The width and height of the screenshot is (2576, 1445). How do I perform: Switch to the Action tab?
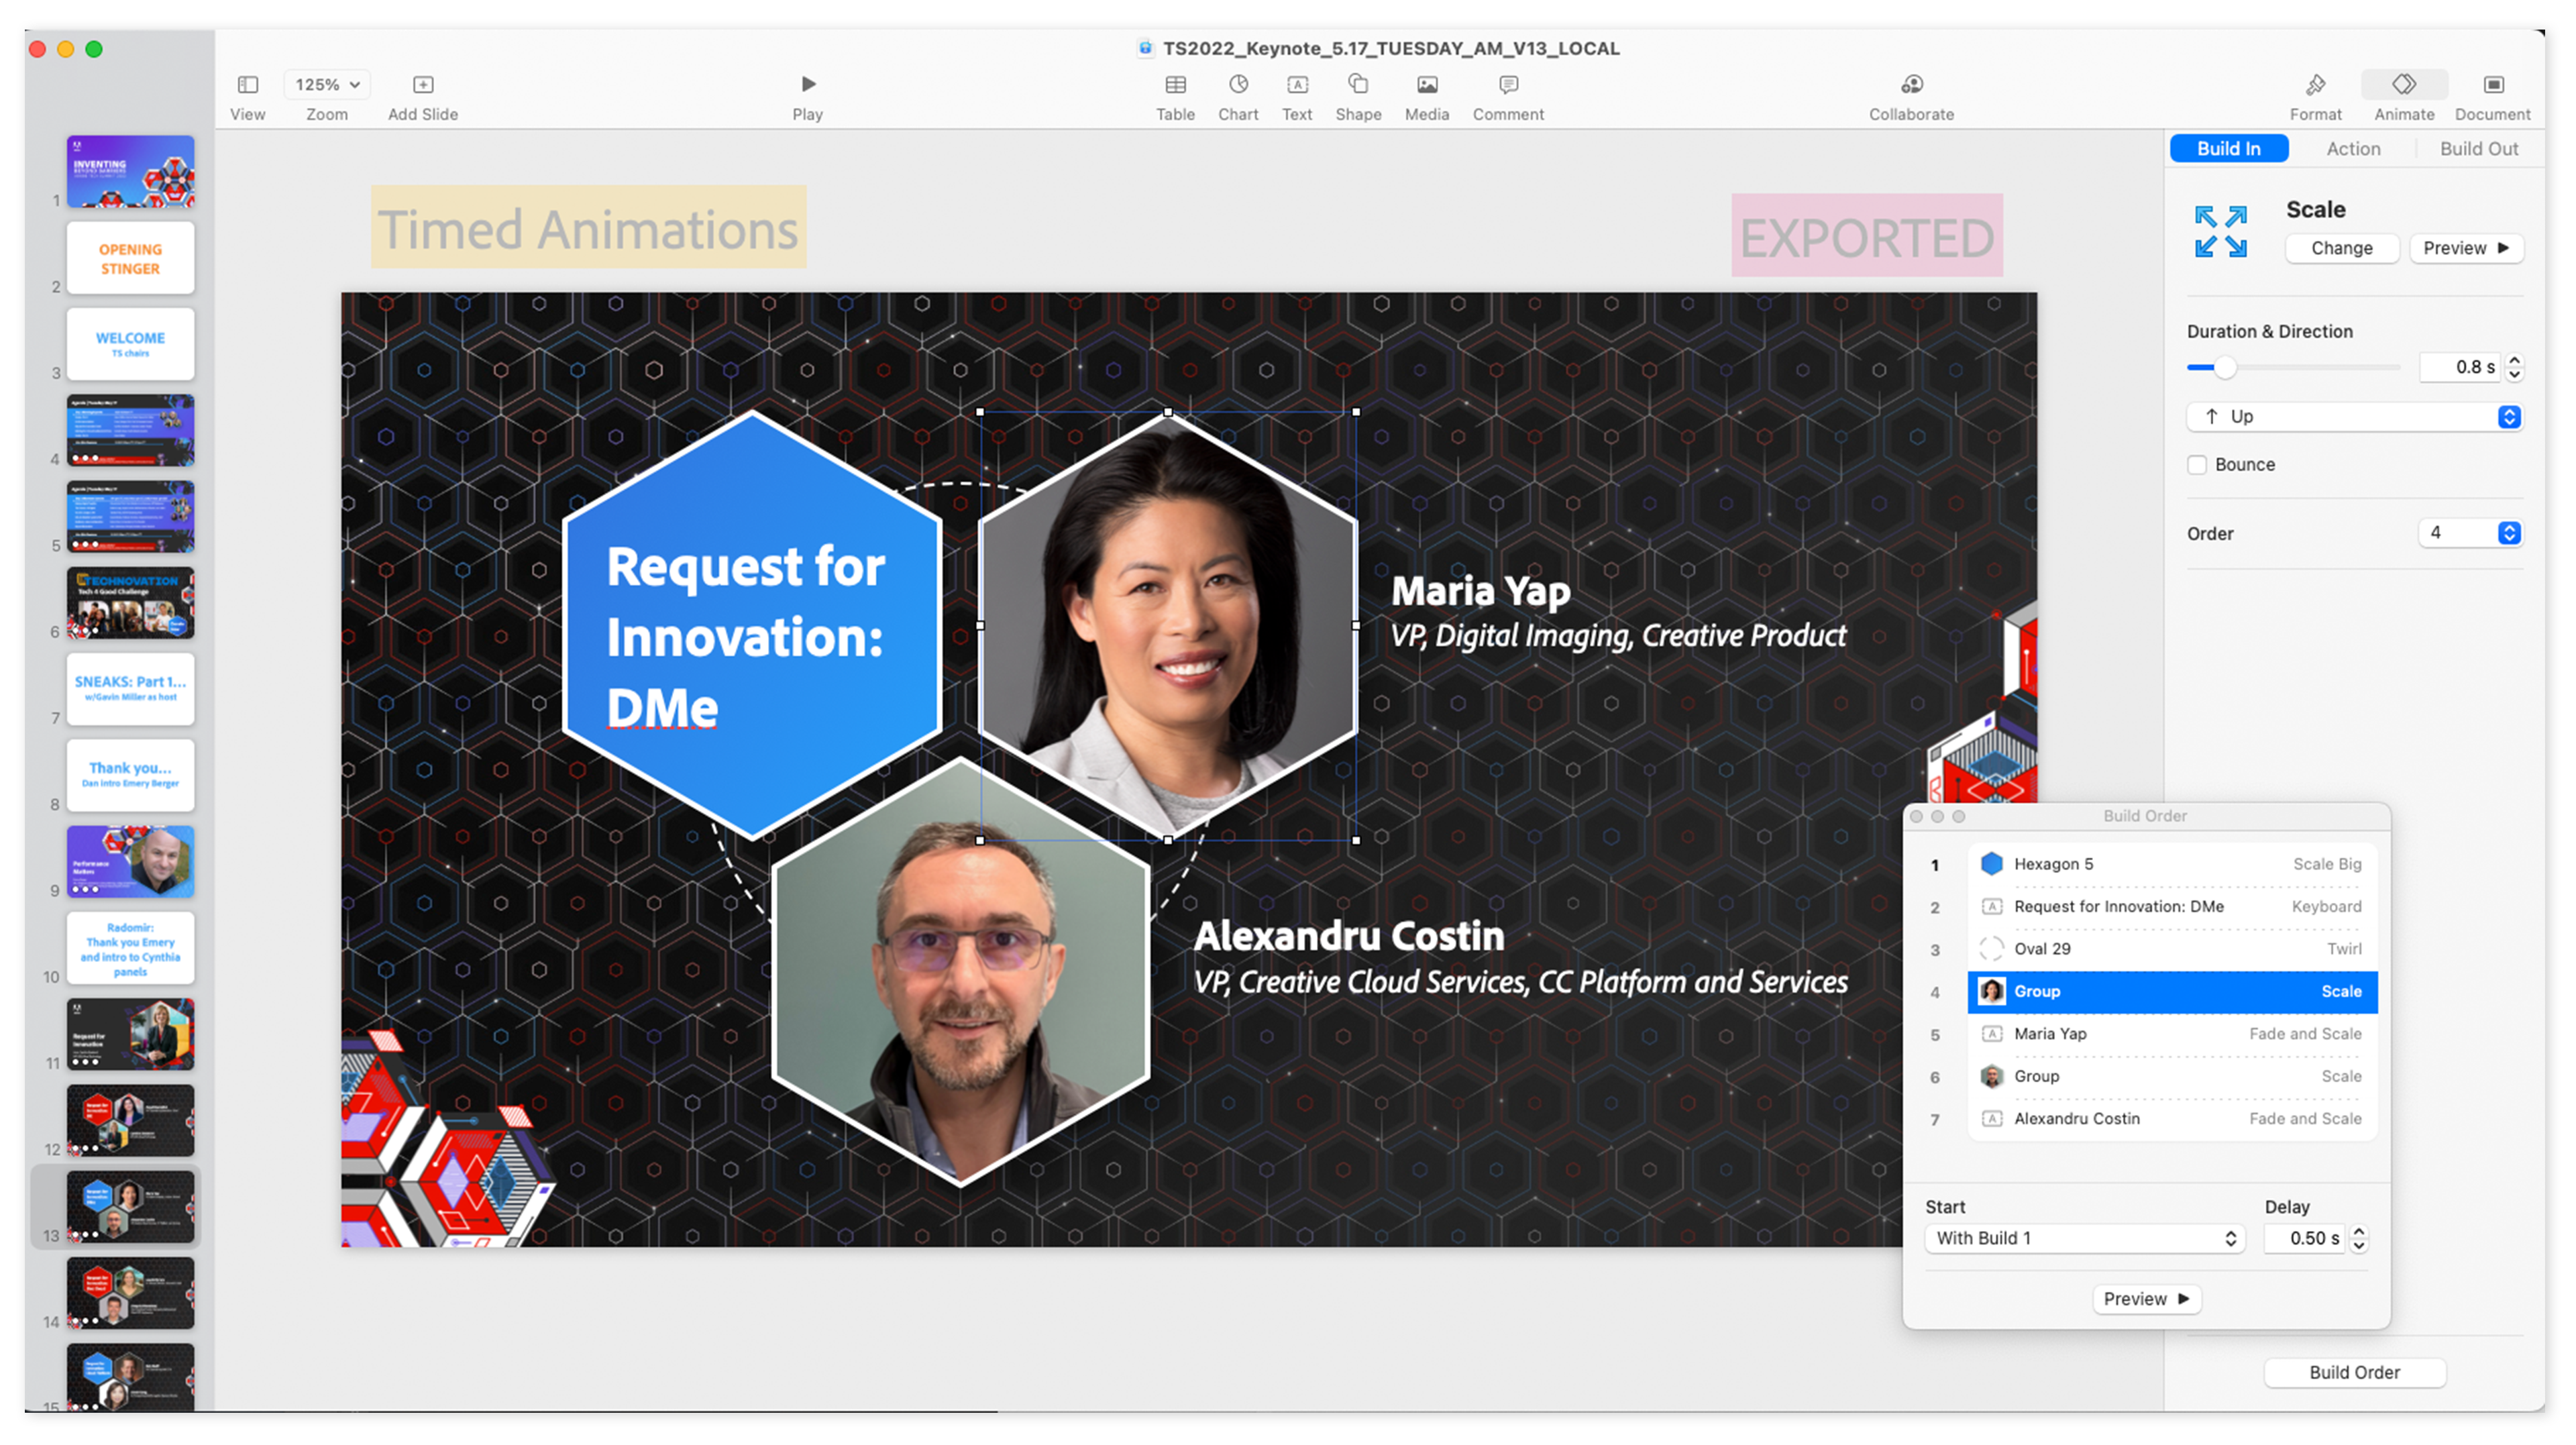click(x=2352, y=149)
